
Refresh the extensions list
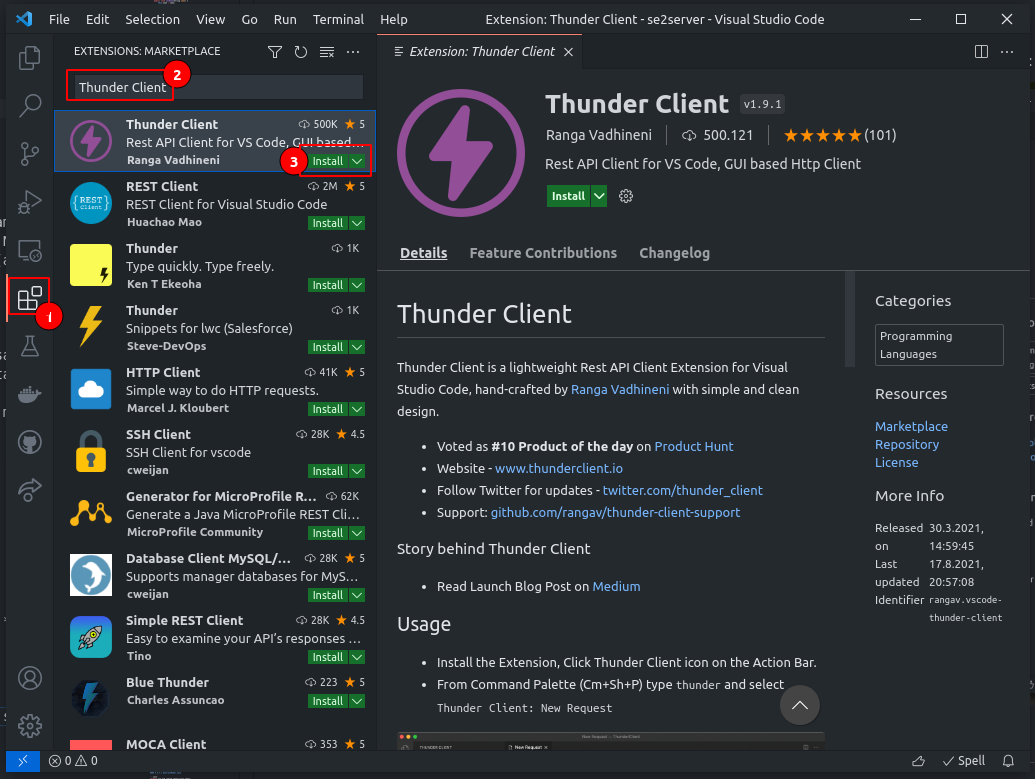tap(301, 51)
